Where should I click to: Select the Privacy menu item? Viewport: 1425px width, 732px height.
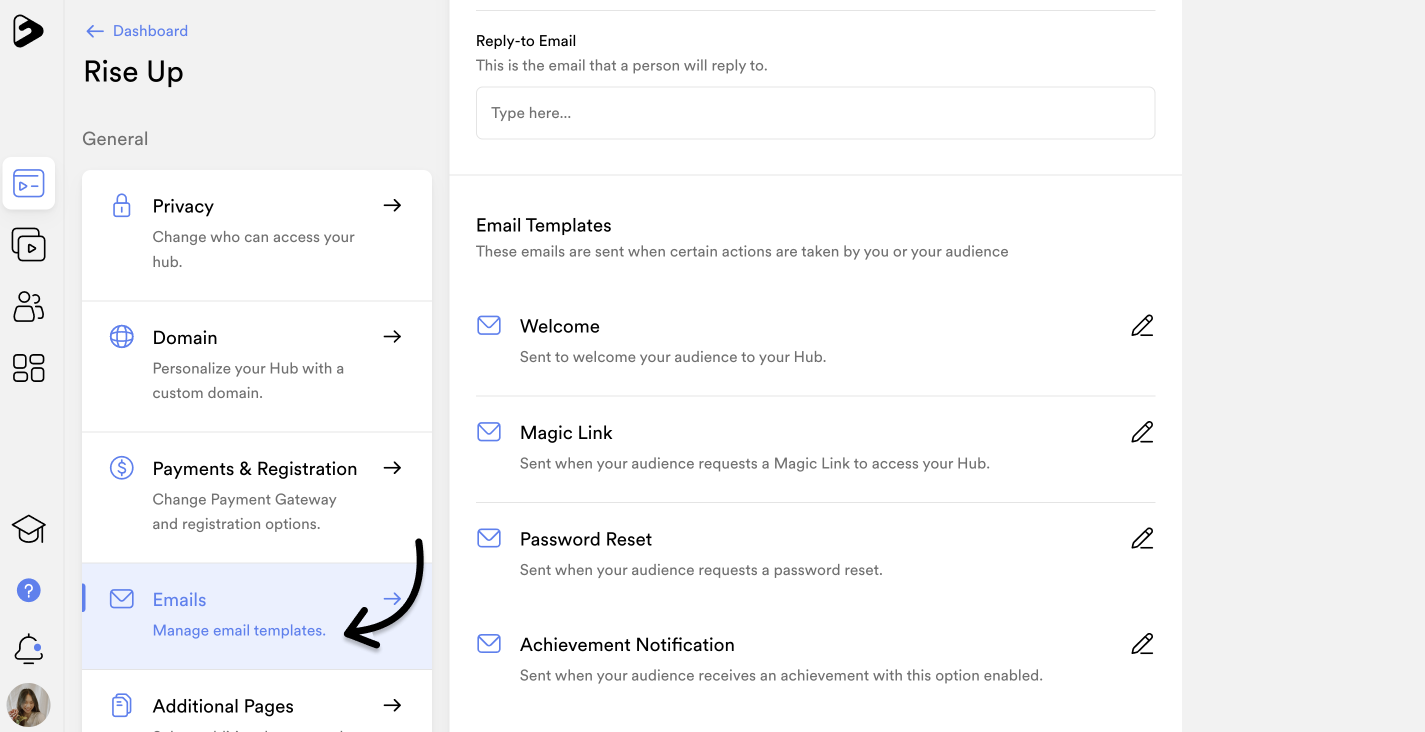257,235
